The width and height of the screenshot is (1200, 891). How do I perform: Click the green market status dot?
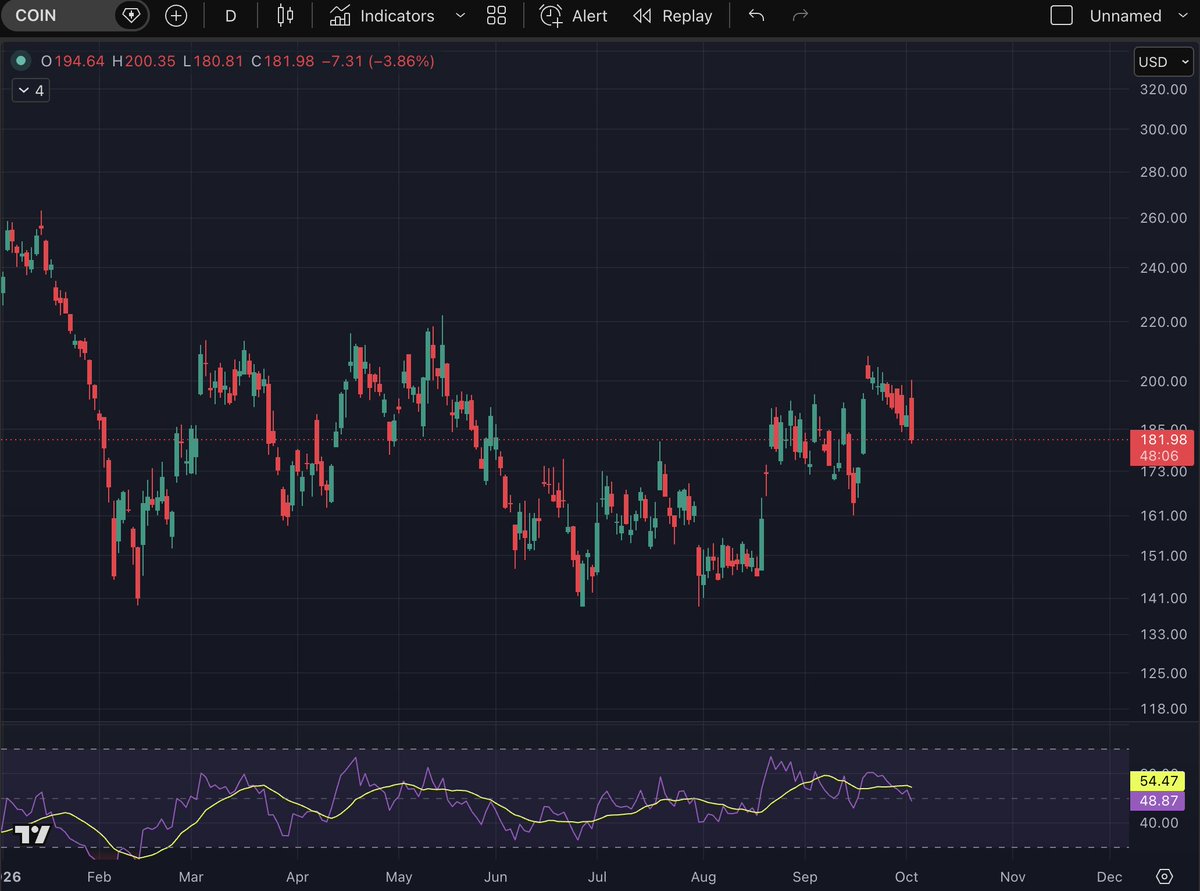click(x=19, y=61)
